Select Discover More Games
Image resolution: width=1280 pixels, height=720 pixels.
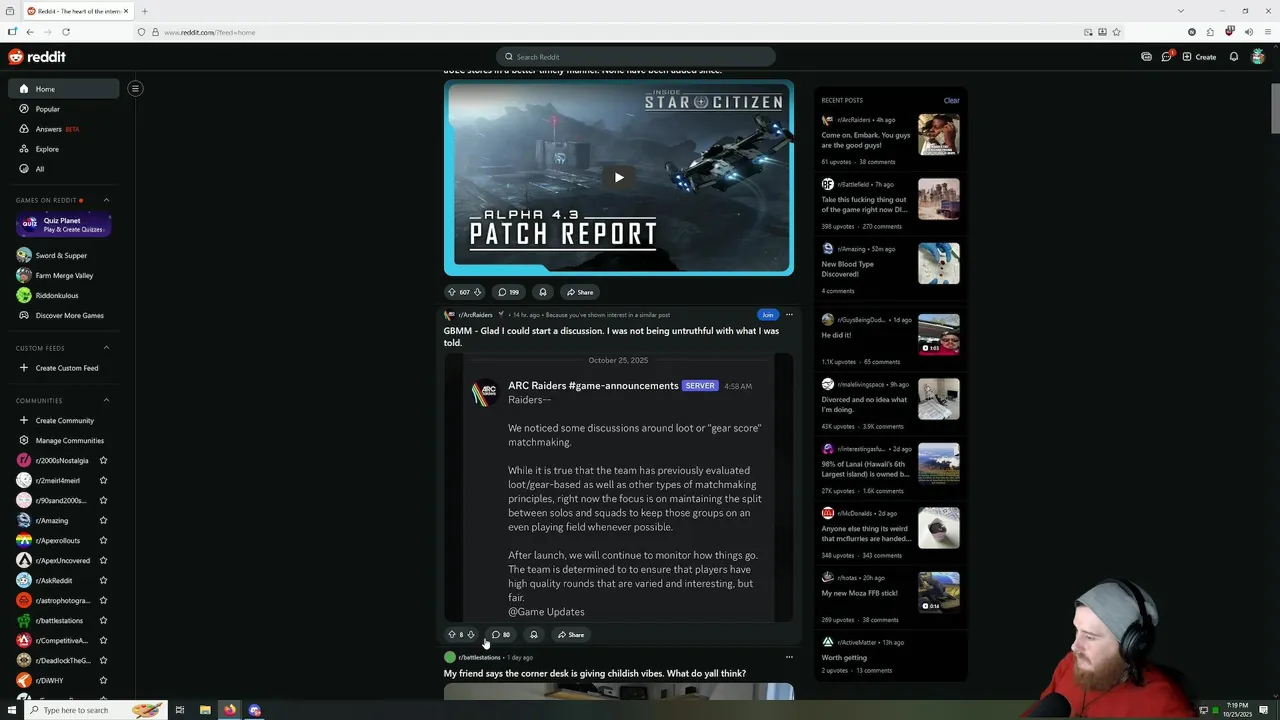coord(63,315)
